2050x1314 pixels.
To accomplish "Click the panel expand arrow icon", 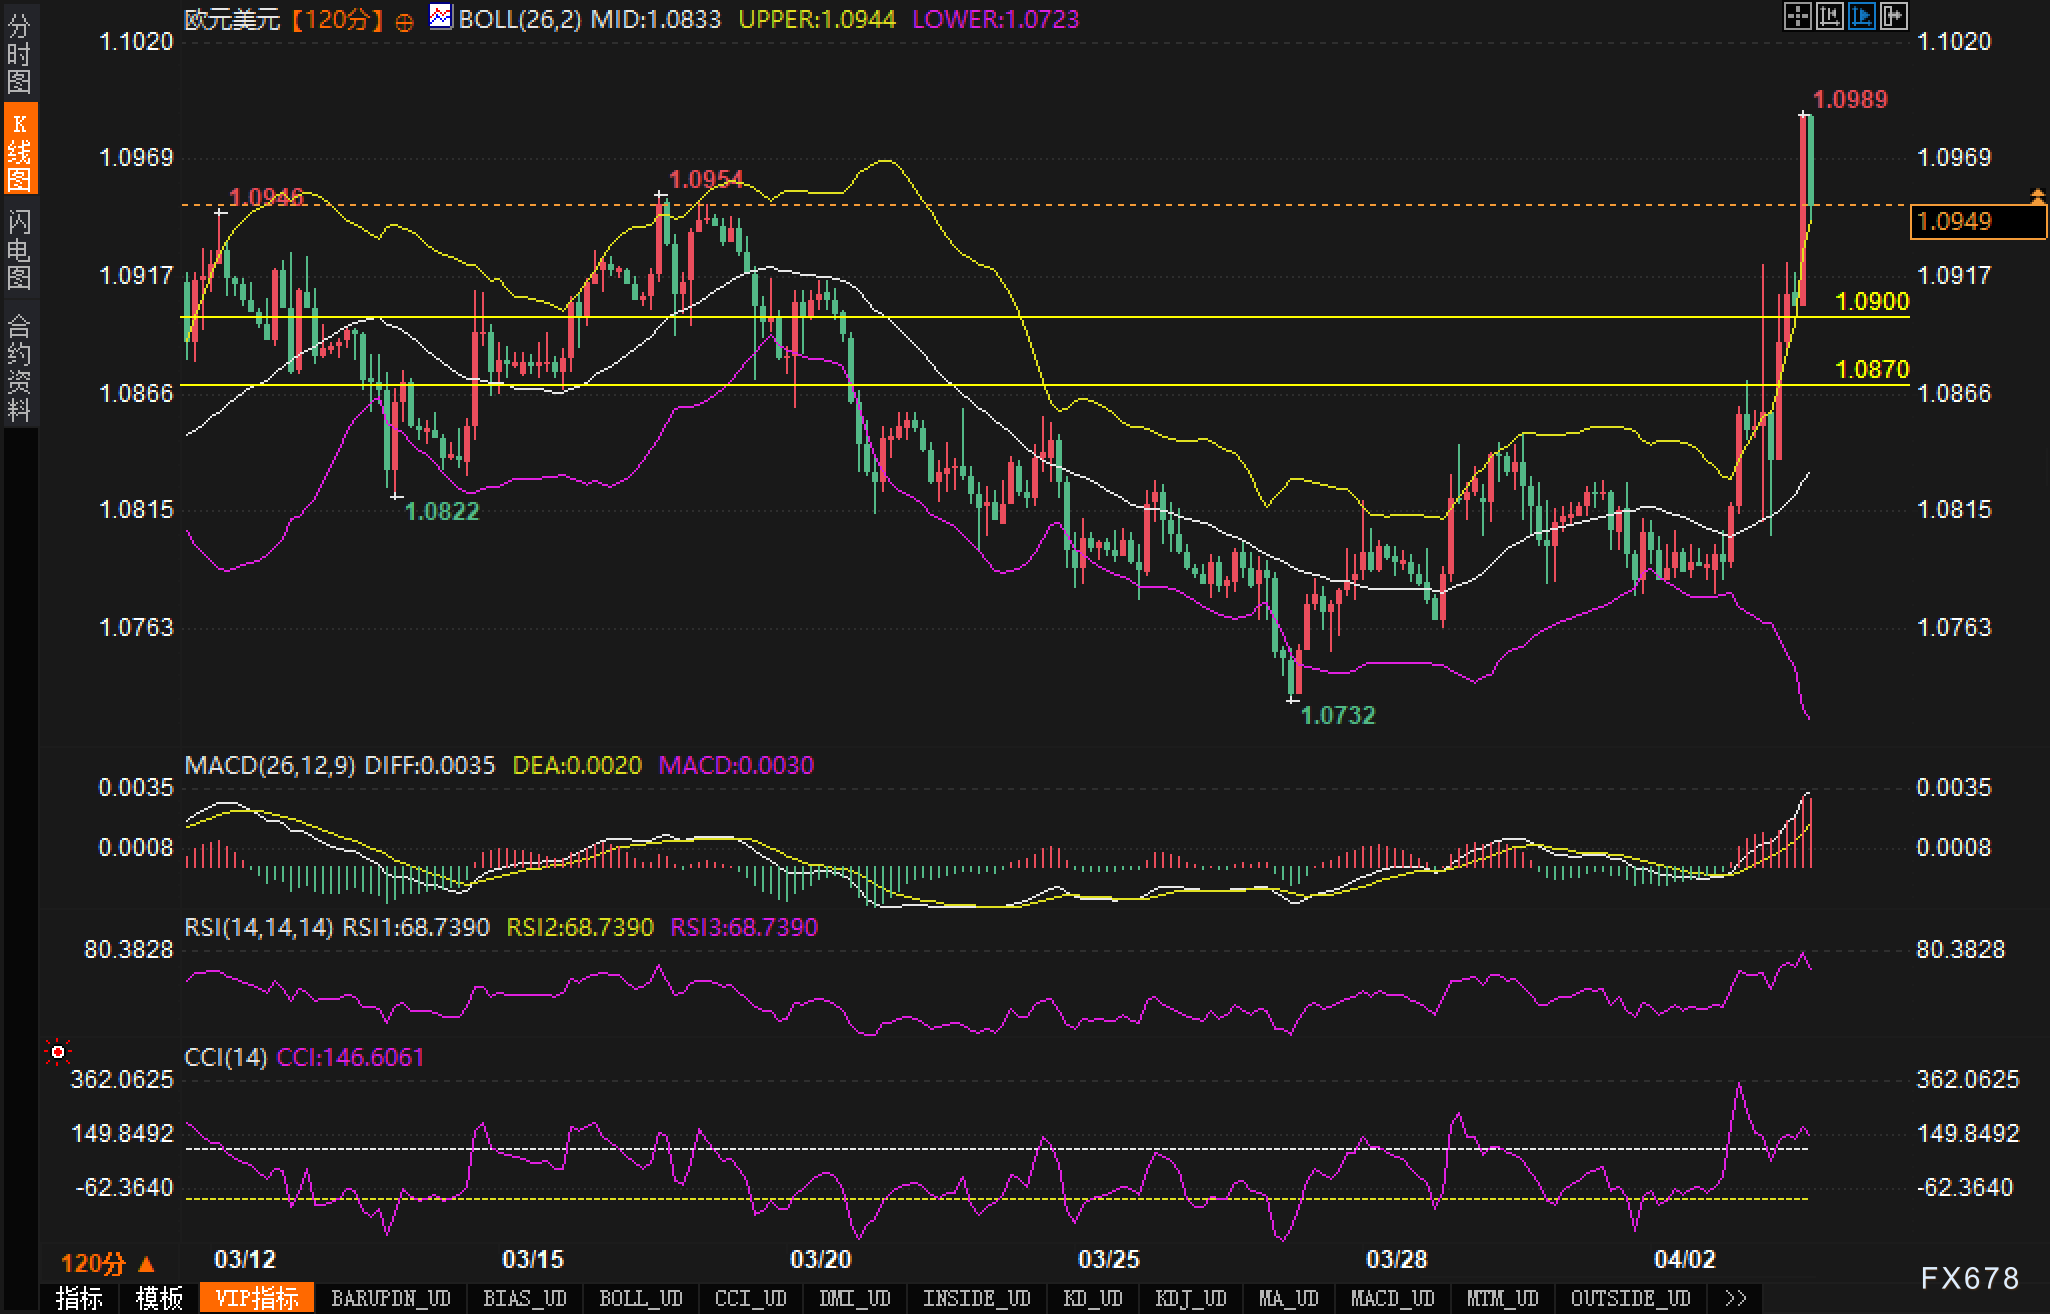I will [1893, 16].
